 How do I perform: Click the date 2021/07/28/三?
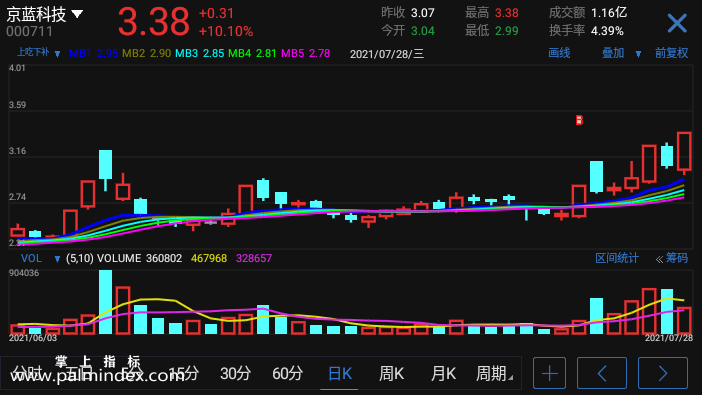[x=387, y=54]
